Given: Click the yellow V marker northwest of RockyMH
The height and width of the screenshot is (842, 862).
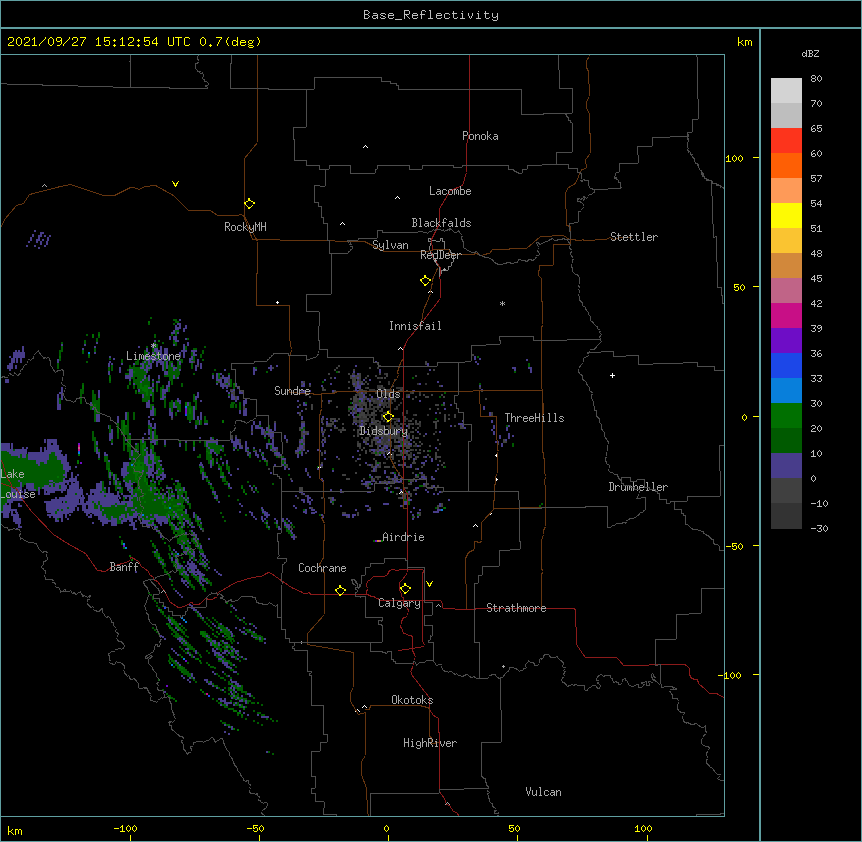Looking at the screenshot, I should click(x=175, y=184).
